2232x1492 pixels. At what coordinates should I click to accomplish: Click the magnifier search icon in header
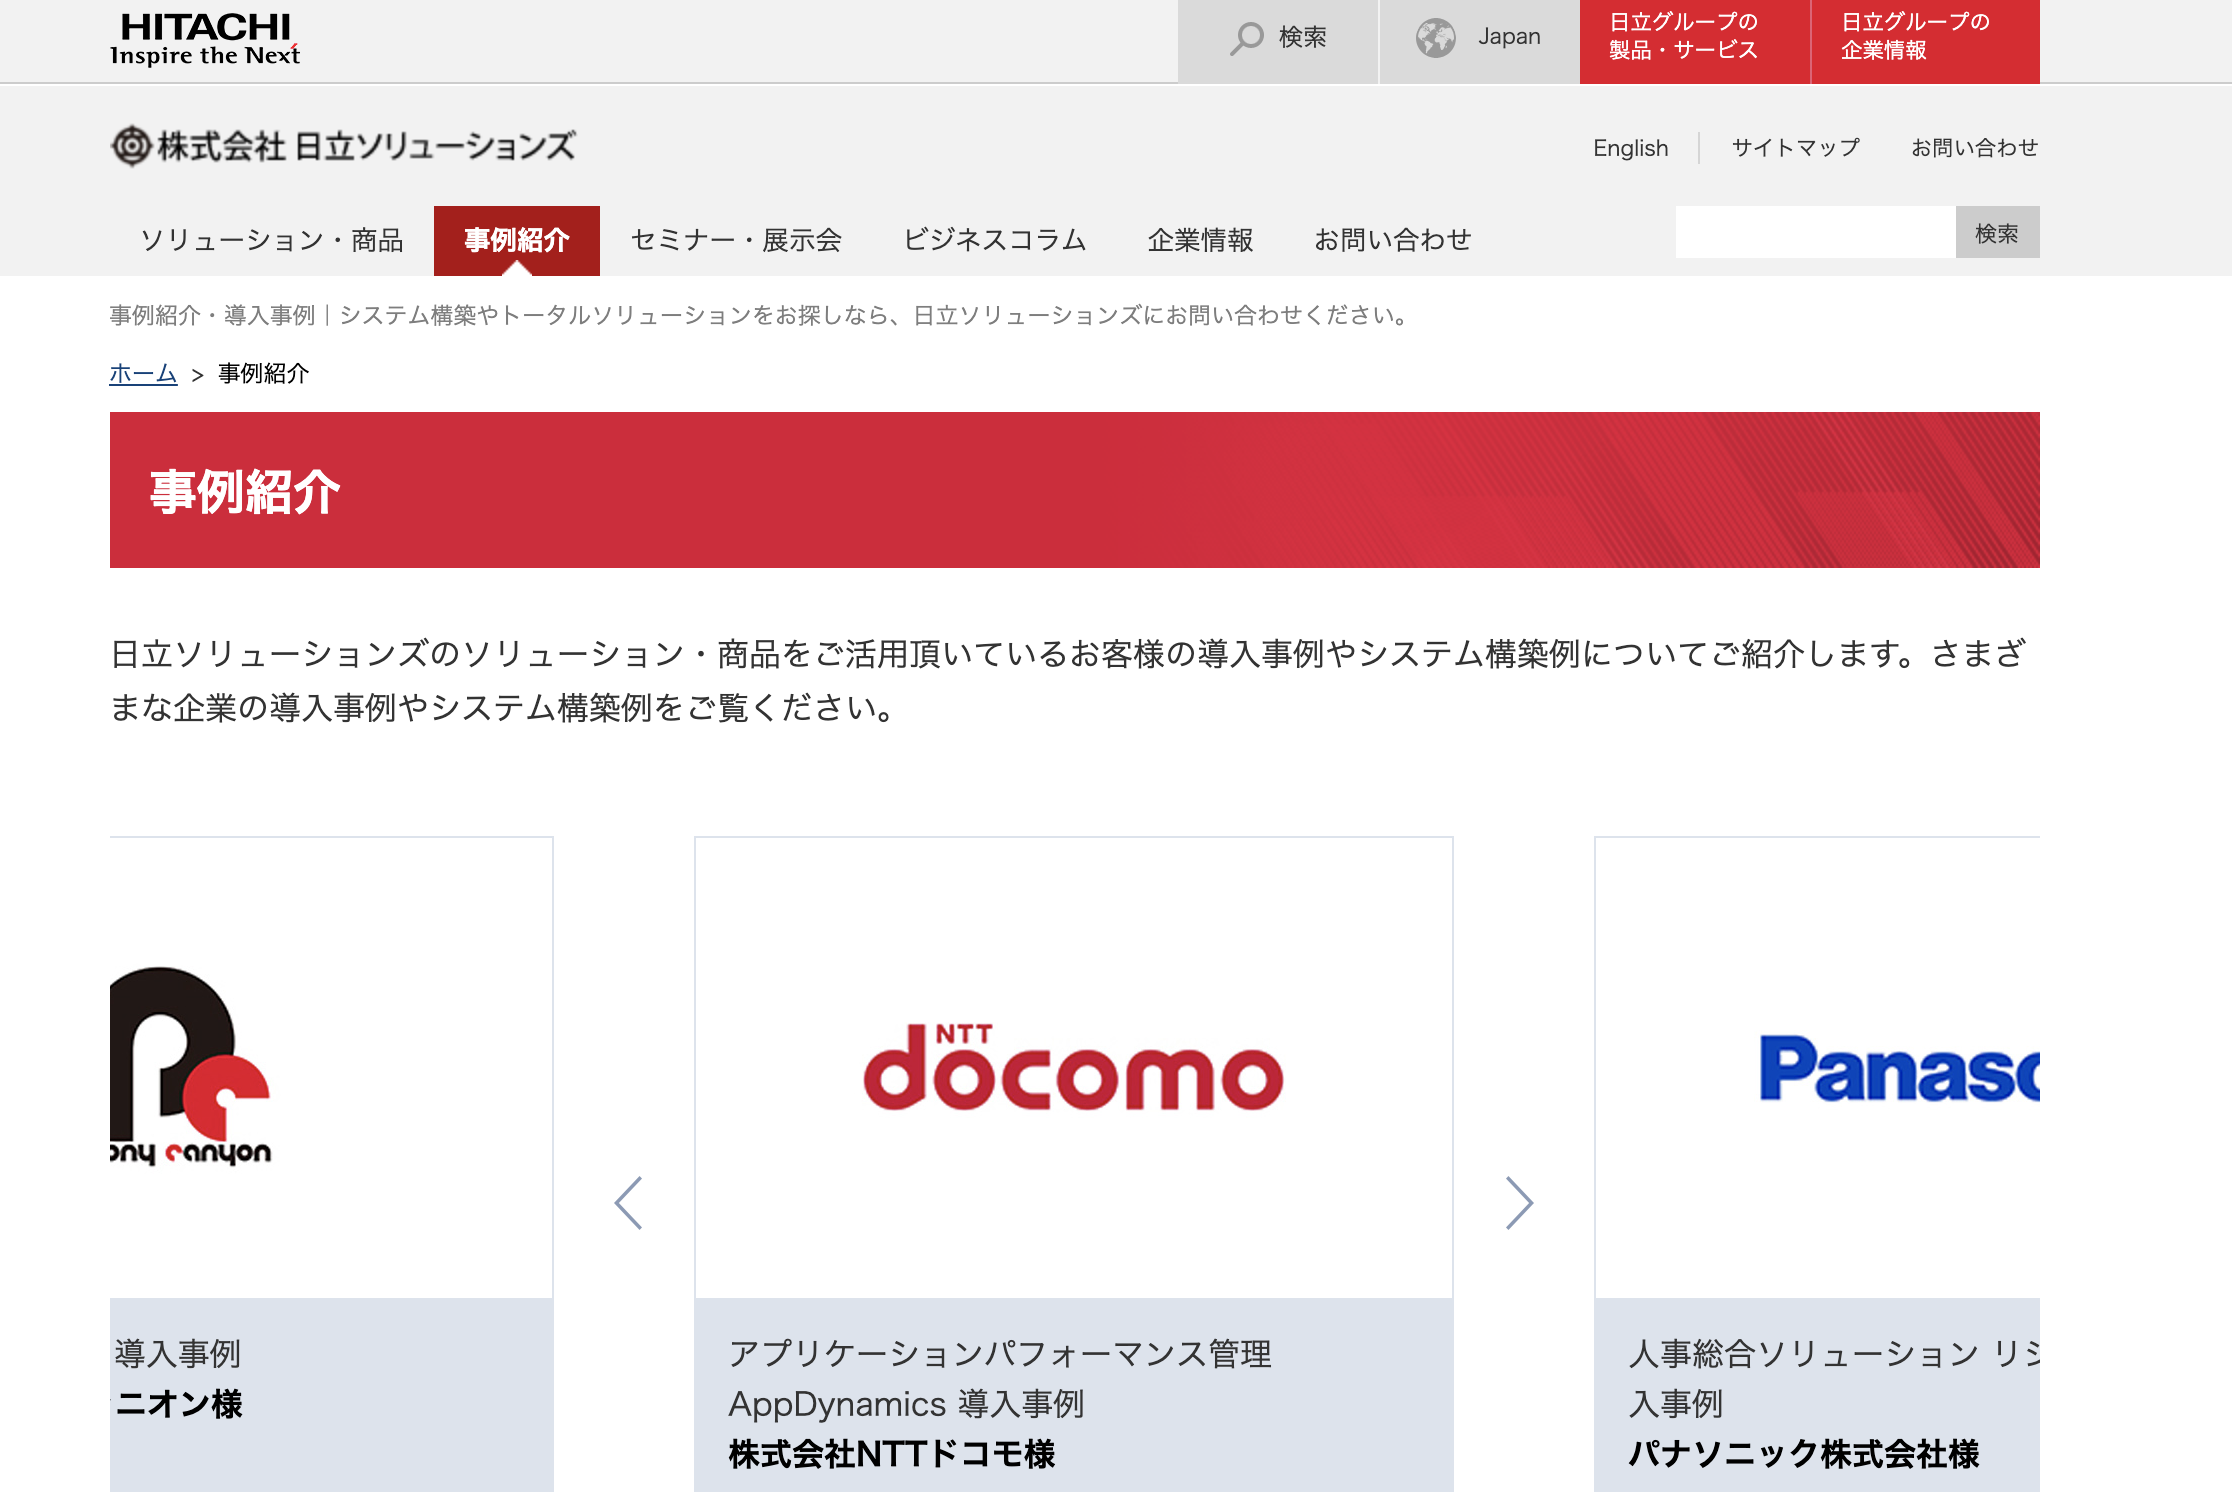pyautogui.click(x=1246, y=38)
